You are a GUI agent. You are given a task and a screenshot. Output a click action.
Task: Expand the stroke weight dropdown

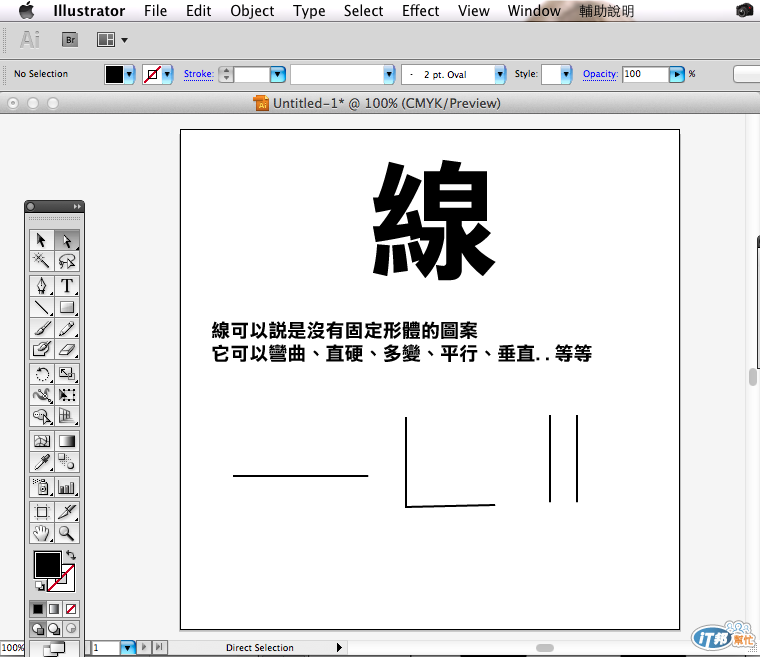tap(277, 75)
